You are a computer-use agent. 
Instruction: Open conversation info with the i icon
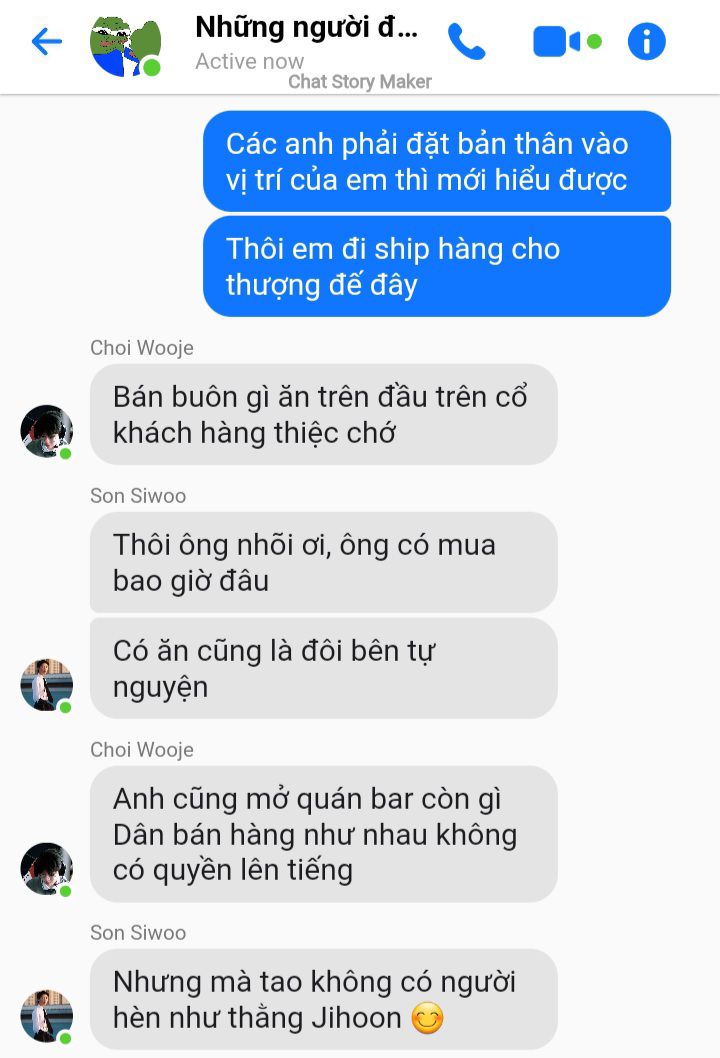(x=646, y=41)
